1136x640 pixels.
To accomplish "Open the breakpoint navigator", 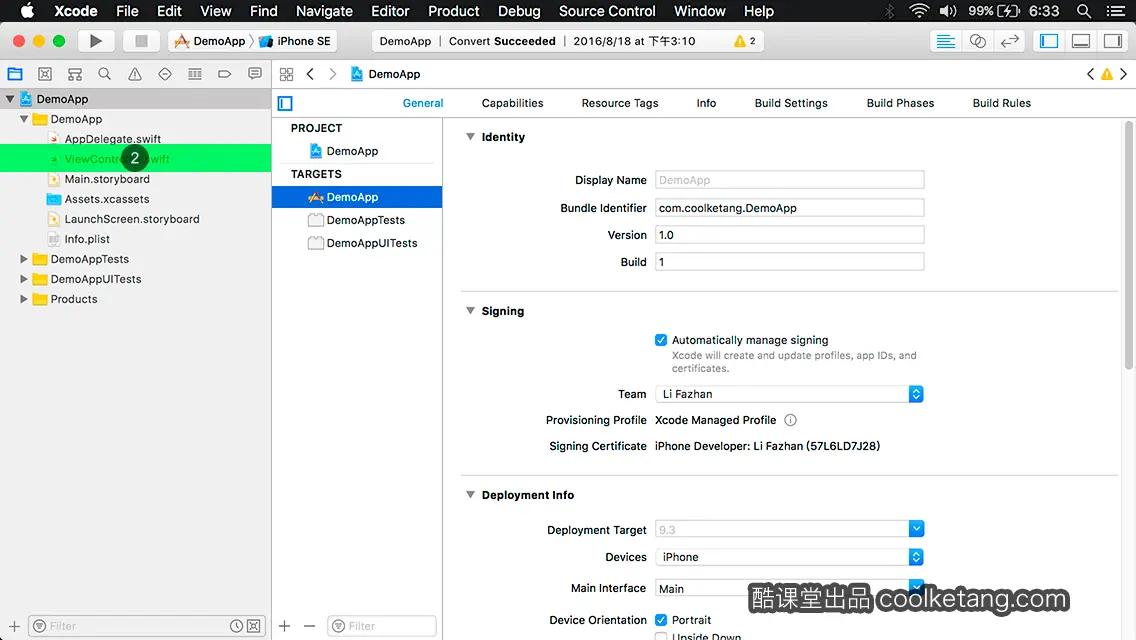I will pos(225,74).
